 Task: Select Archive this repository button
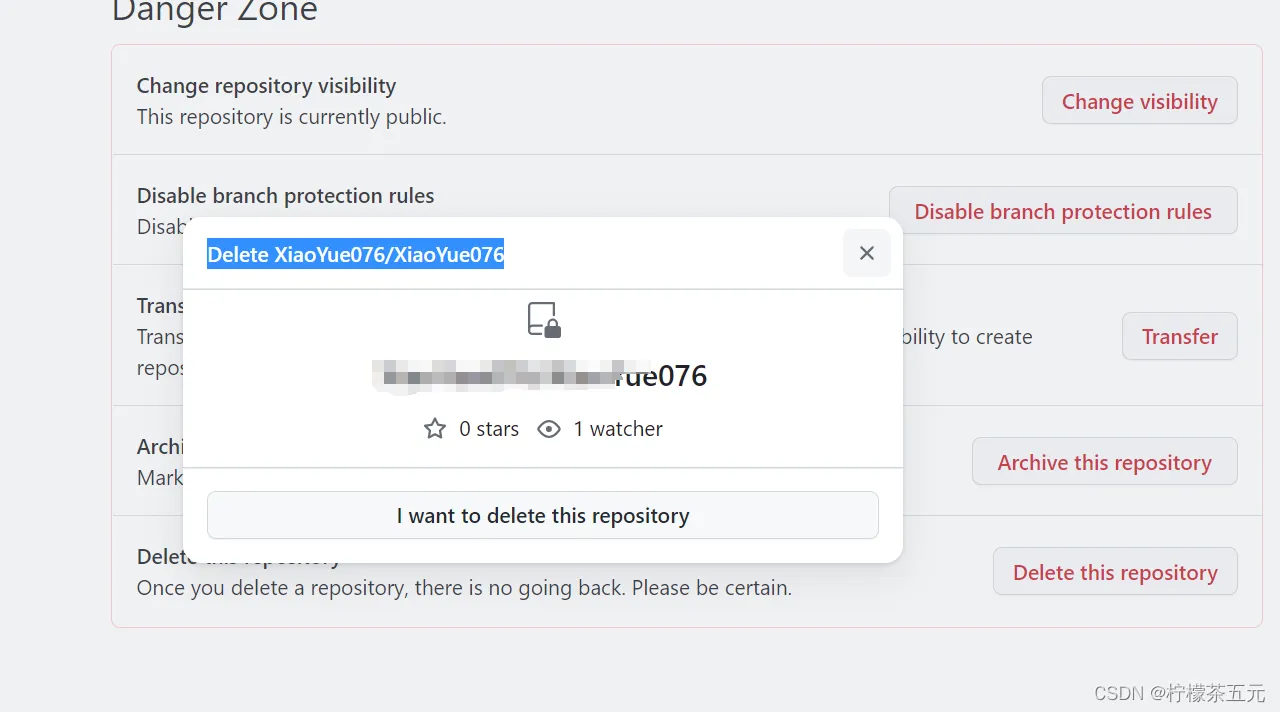pos(1104,462)
